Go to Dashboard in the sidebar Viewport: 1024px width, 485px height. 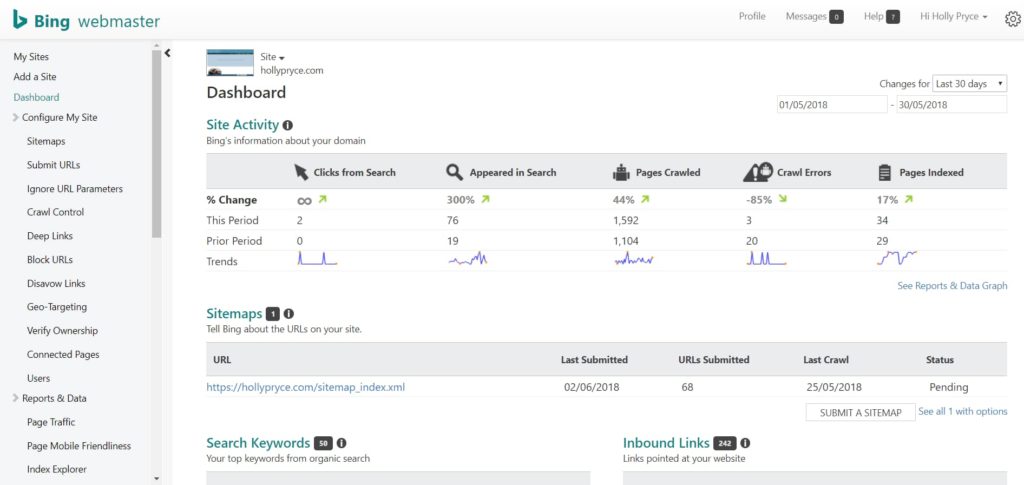pos(37,97)
